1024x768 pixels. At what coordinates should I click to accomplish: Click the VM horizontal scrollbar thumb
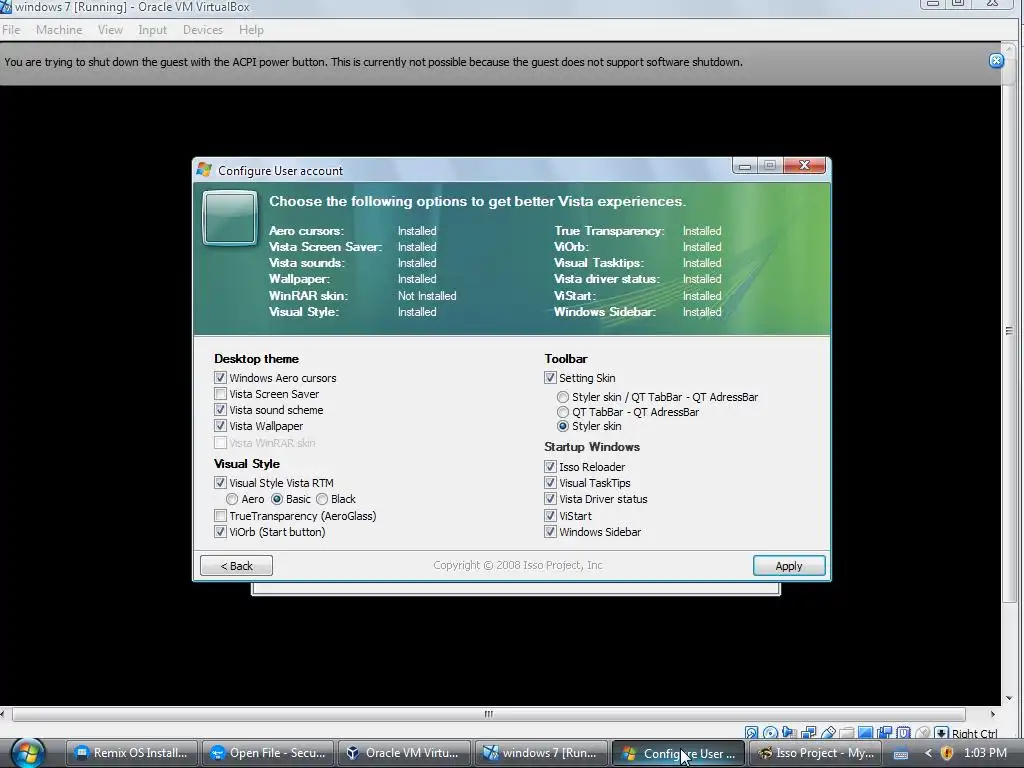click(488, 714)
